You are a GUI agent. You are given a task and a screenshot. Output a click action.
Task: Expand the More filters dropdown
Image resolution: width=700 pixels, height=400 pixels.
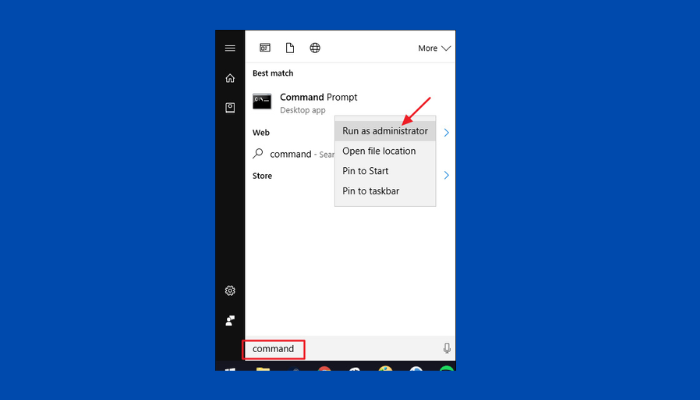434,48
